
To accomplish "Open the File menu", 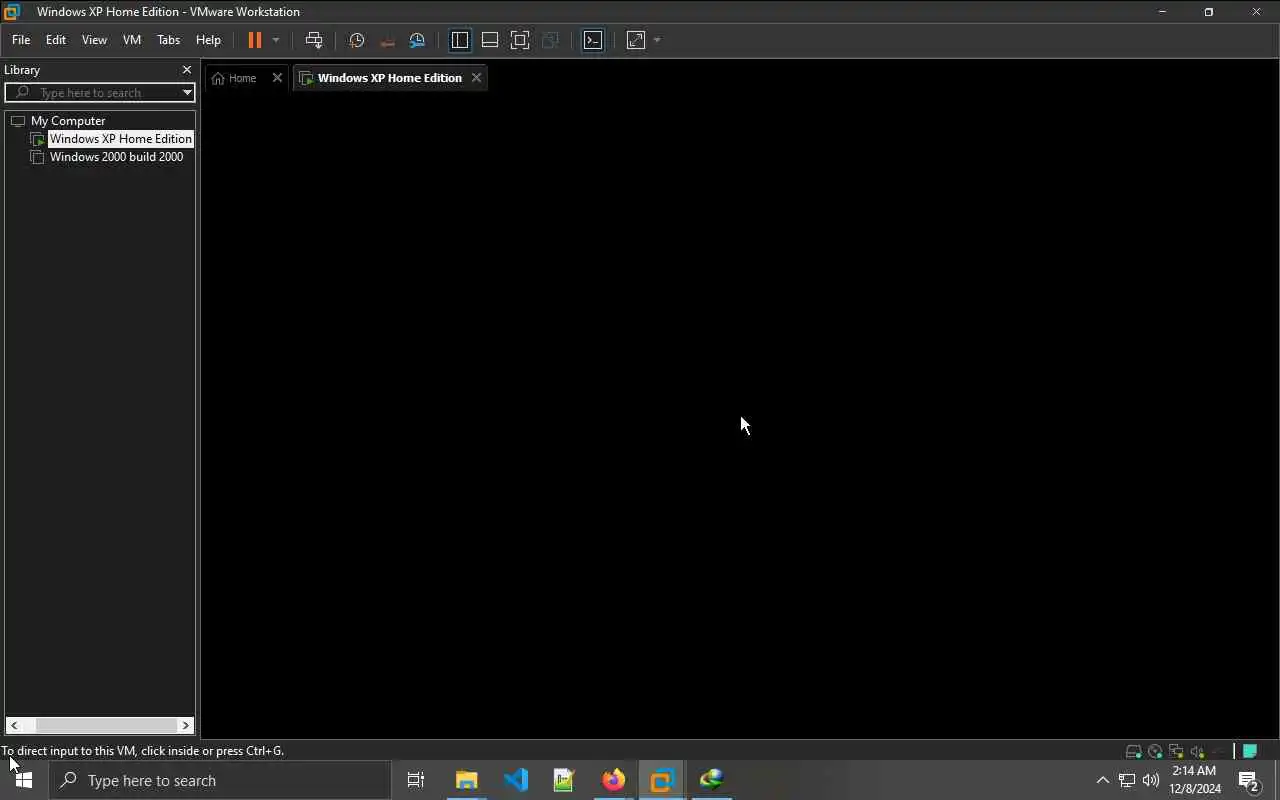I will [x=21, y=40].
